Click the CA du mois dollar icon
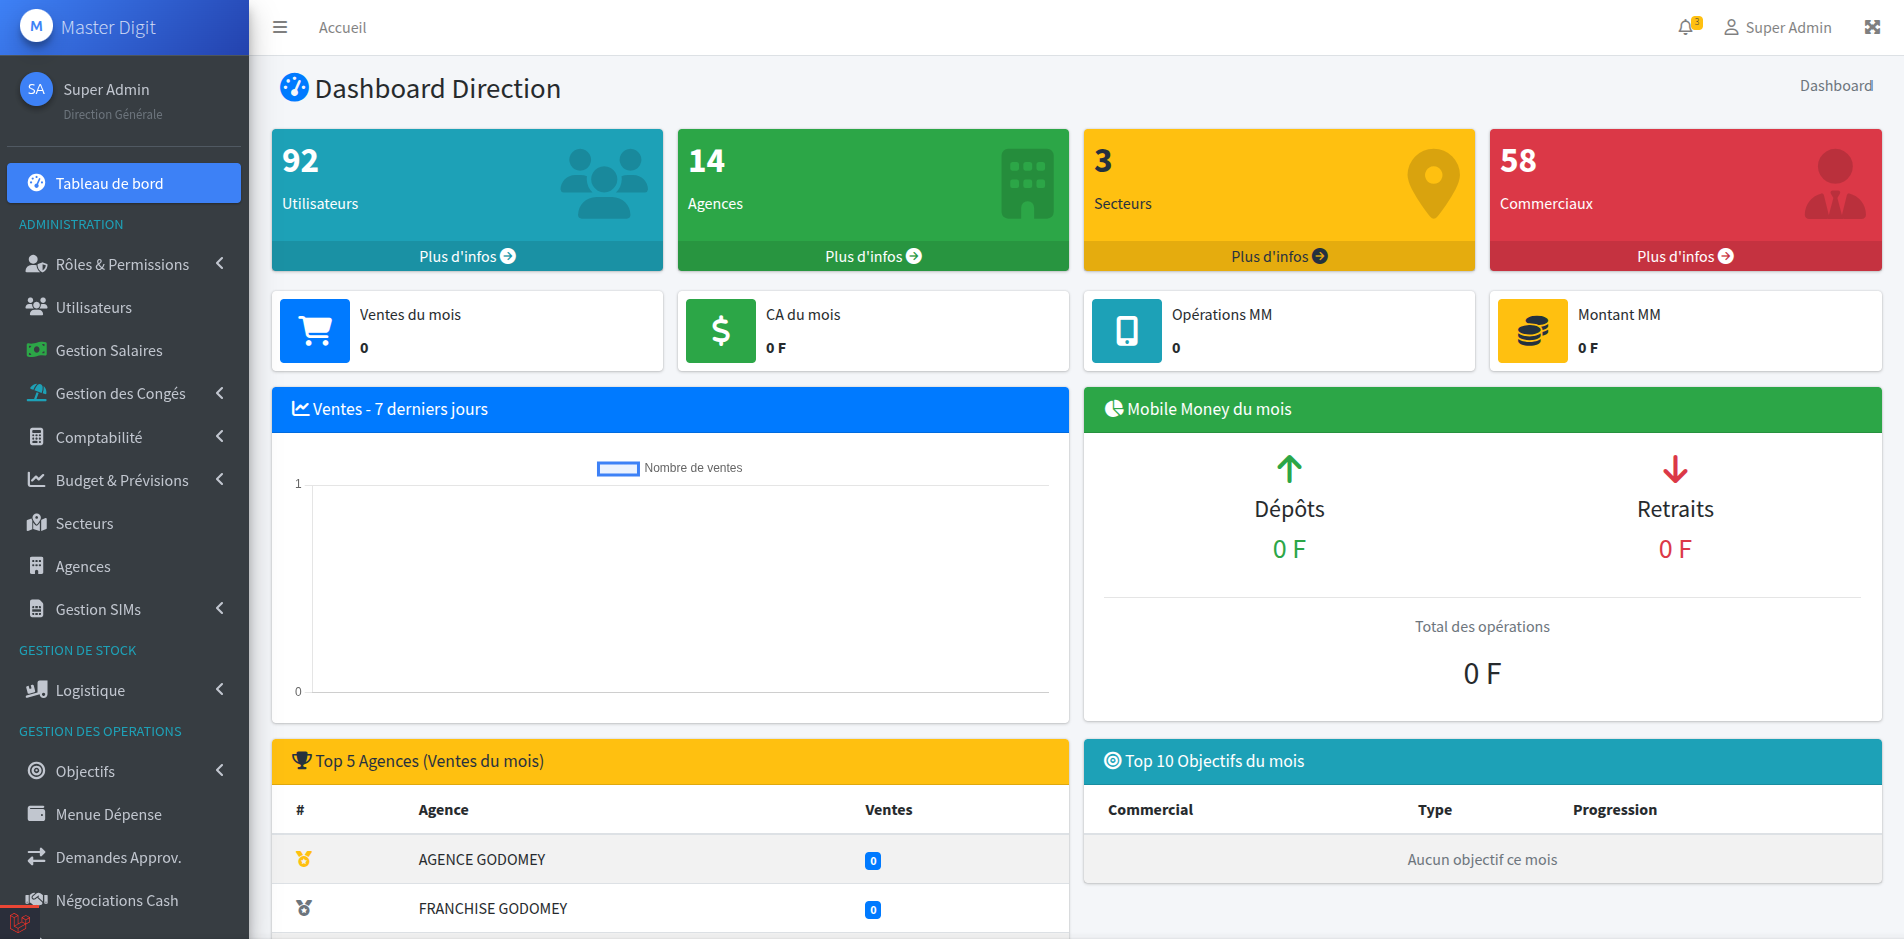This screenshot has width=1904, height=939. click(x=721, y=331)
